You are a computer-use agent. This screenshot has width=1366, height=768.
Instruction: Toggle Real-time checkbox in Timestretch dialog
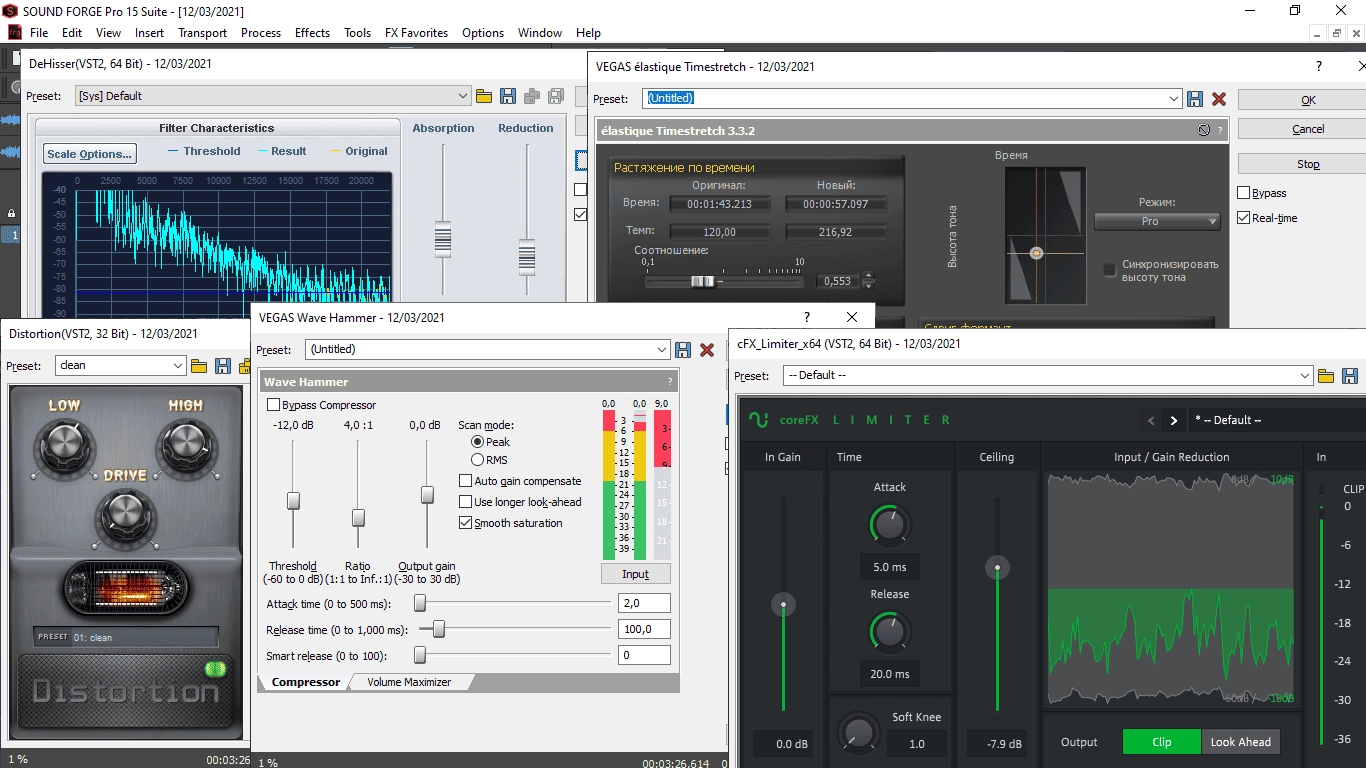click(x=1244, y=218)
